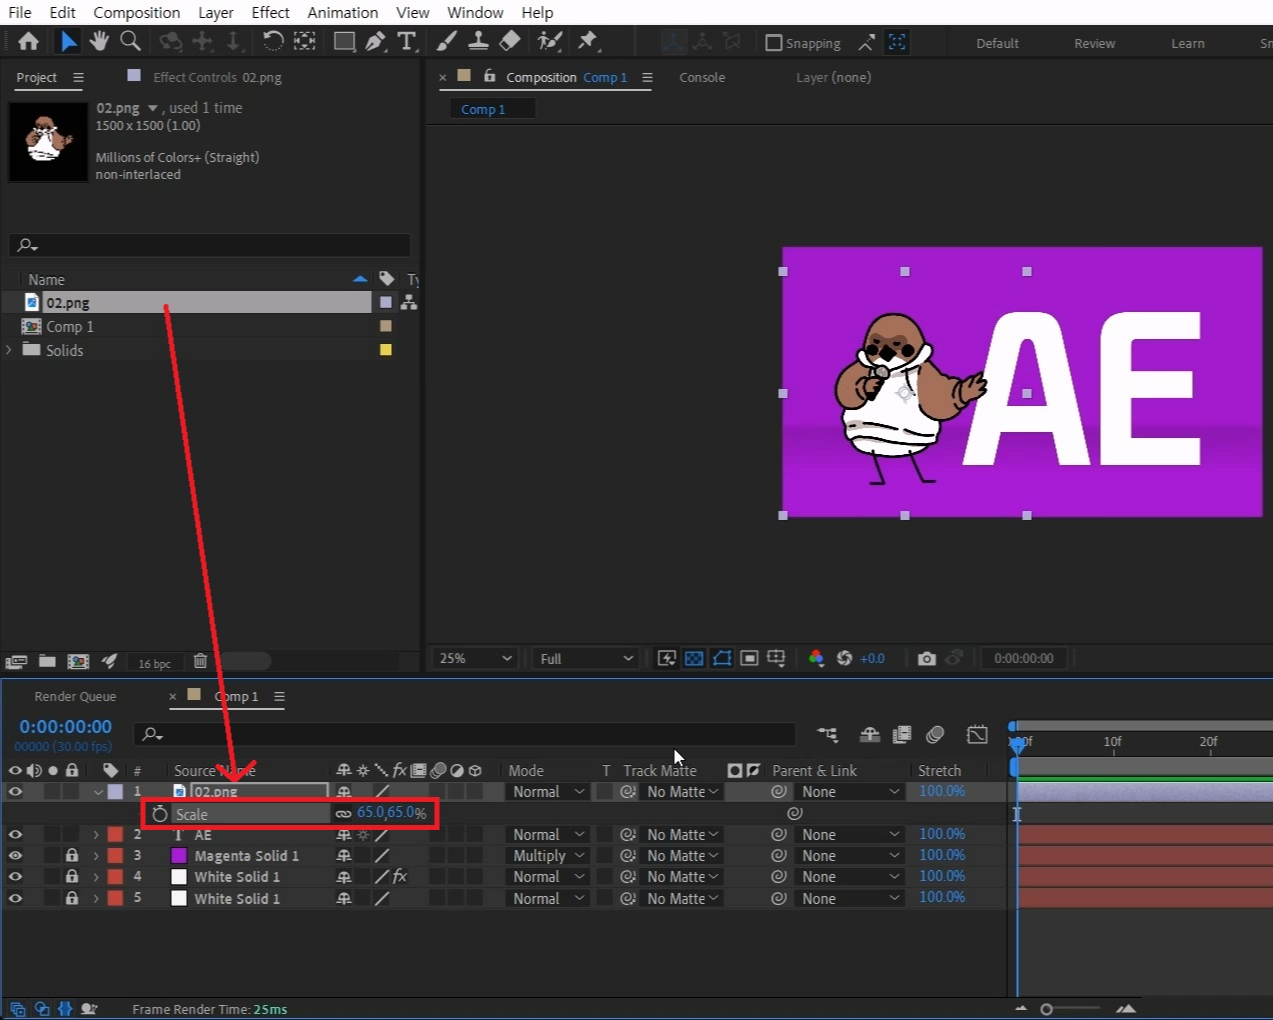This screenshot has width=1273, height=1020.
Task: Click New Folder icon in Project panel
Action: click(x=47, y=661)
